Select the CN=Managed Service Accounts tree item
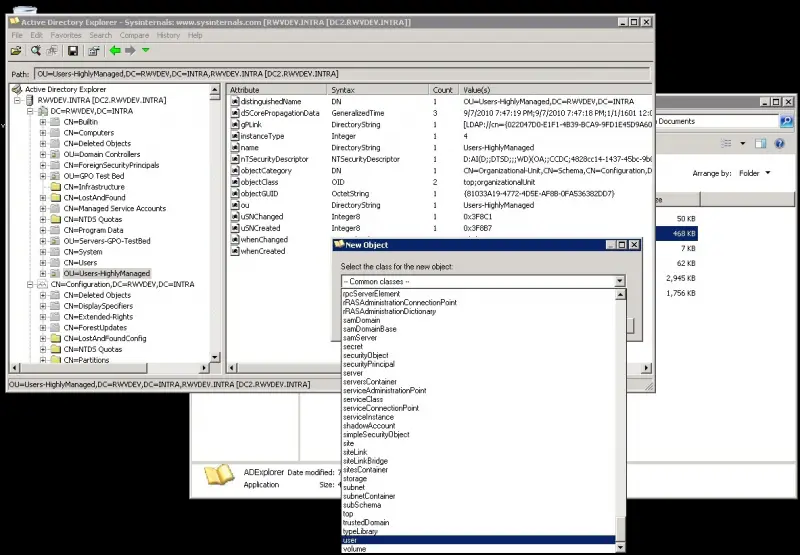 pyautogui.click(x=115, y=208)
